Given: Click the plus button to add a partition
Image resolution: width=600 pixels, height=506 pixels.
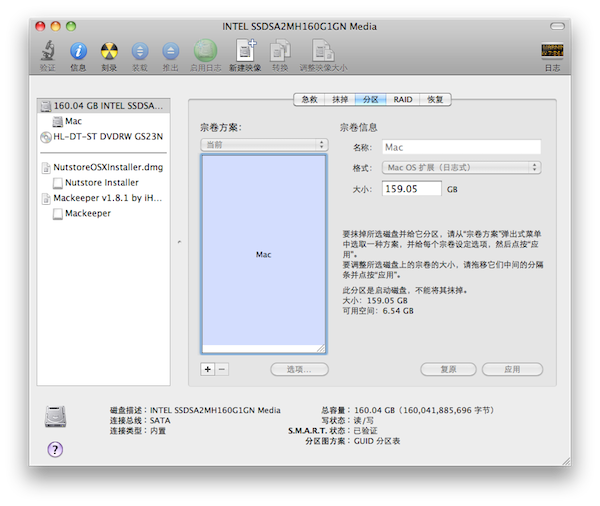Looking at the screenshot, I should (x=208, y=369).
